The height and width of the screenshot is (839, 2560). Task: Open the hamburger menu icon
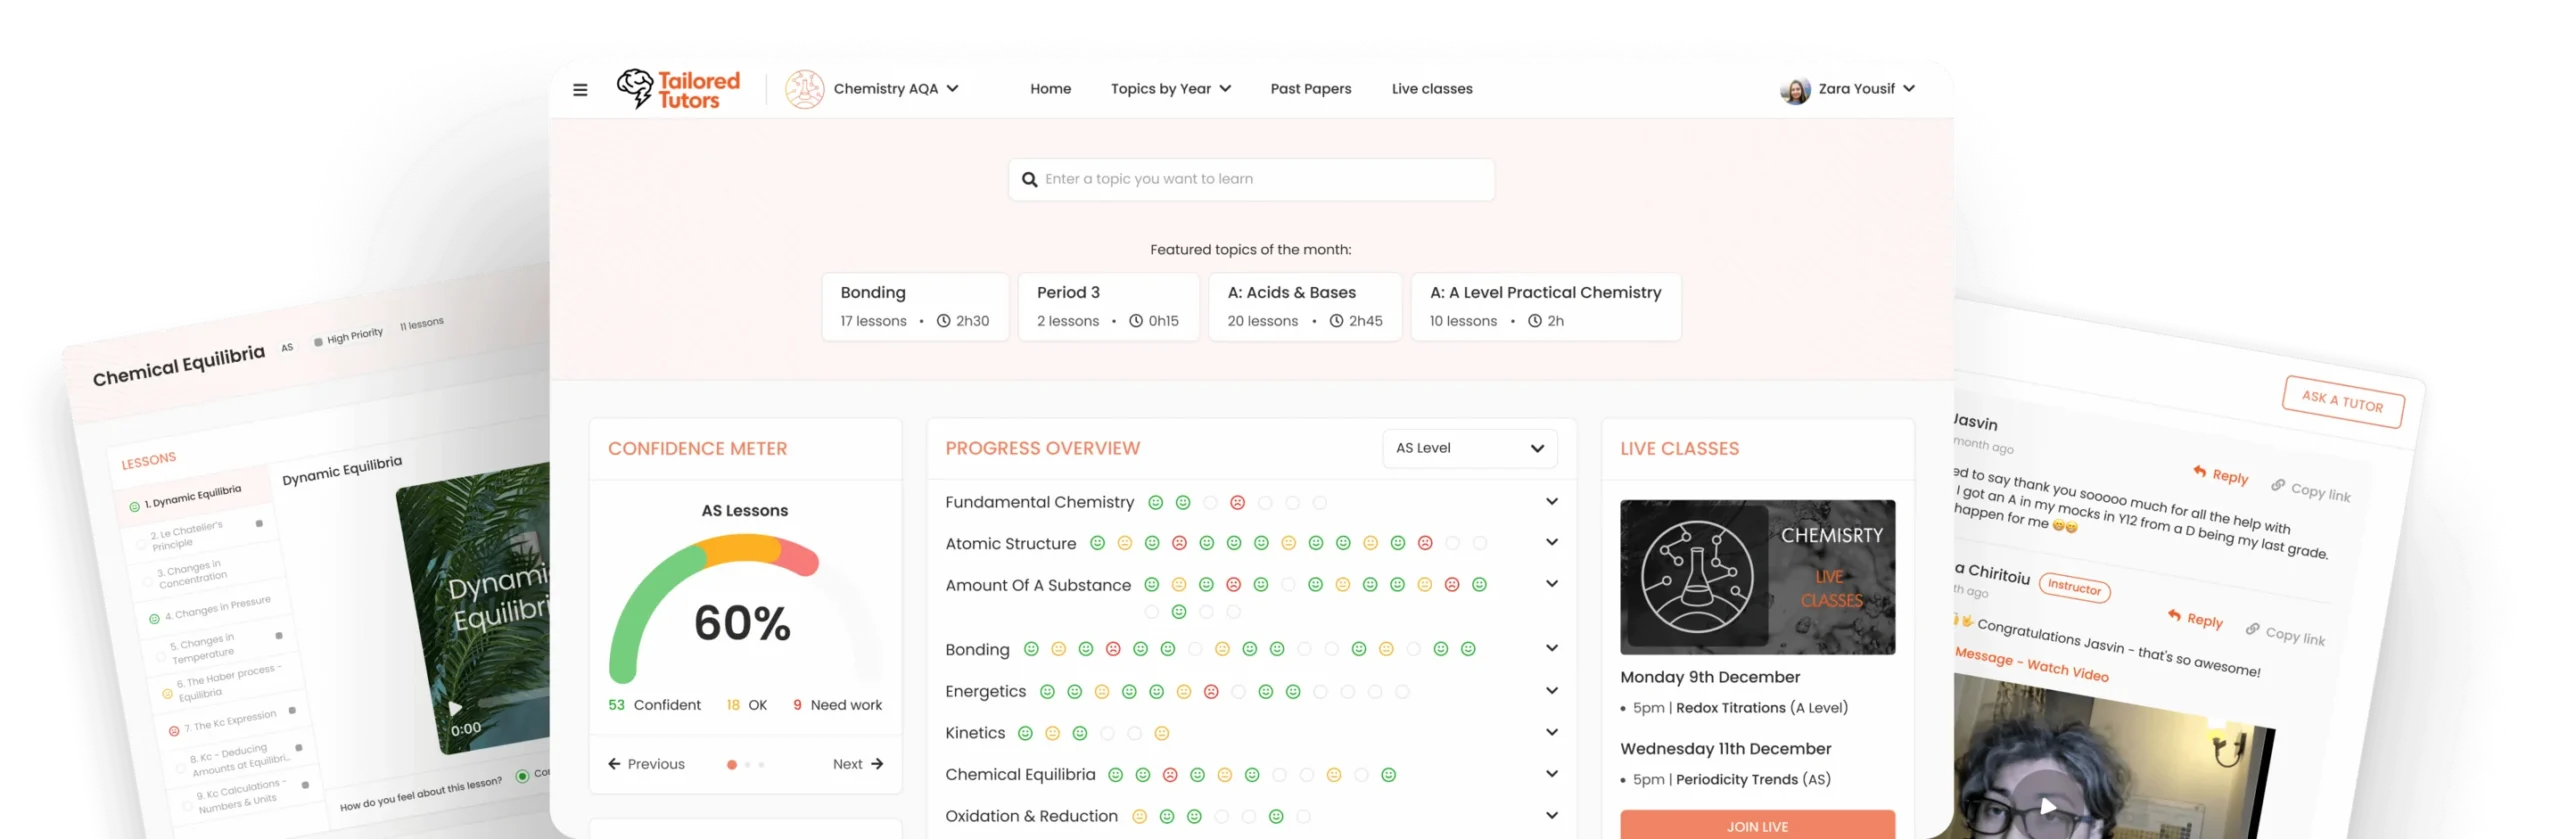tap(580, 90)
